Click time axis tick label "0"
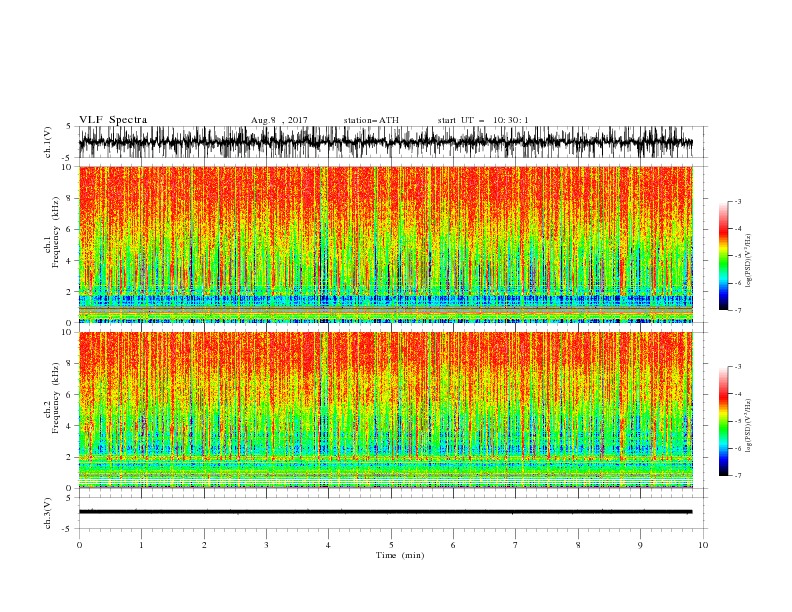 point(79,545)
